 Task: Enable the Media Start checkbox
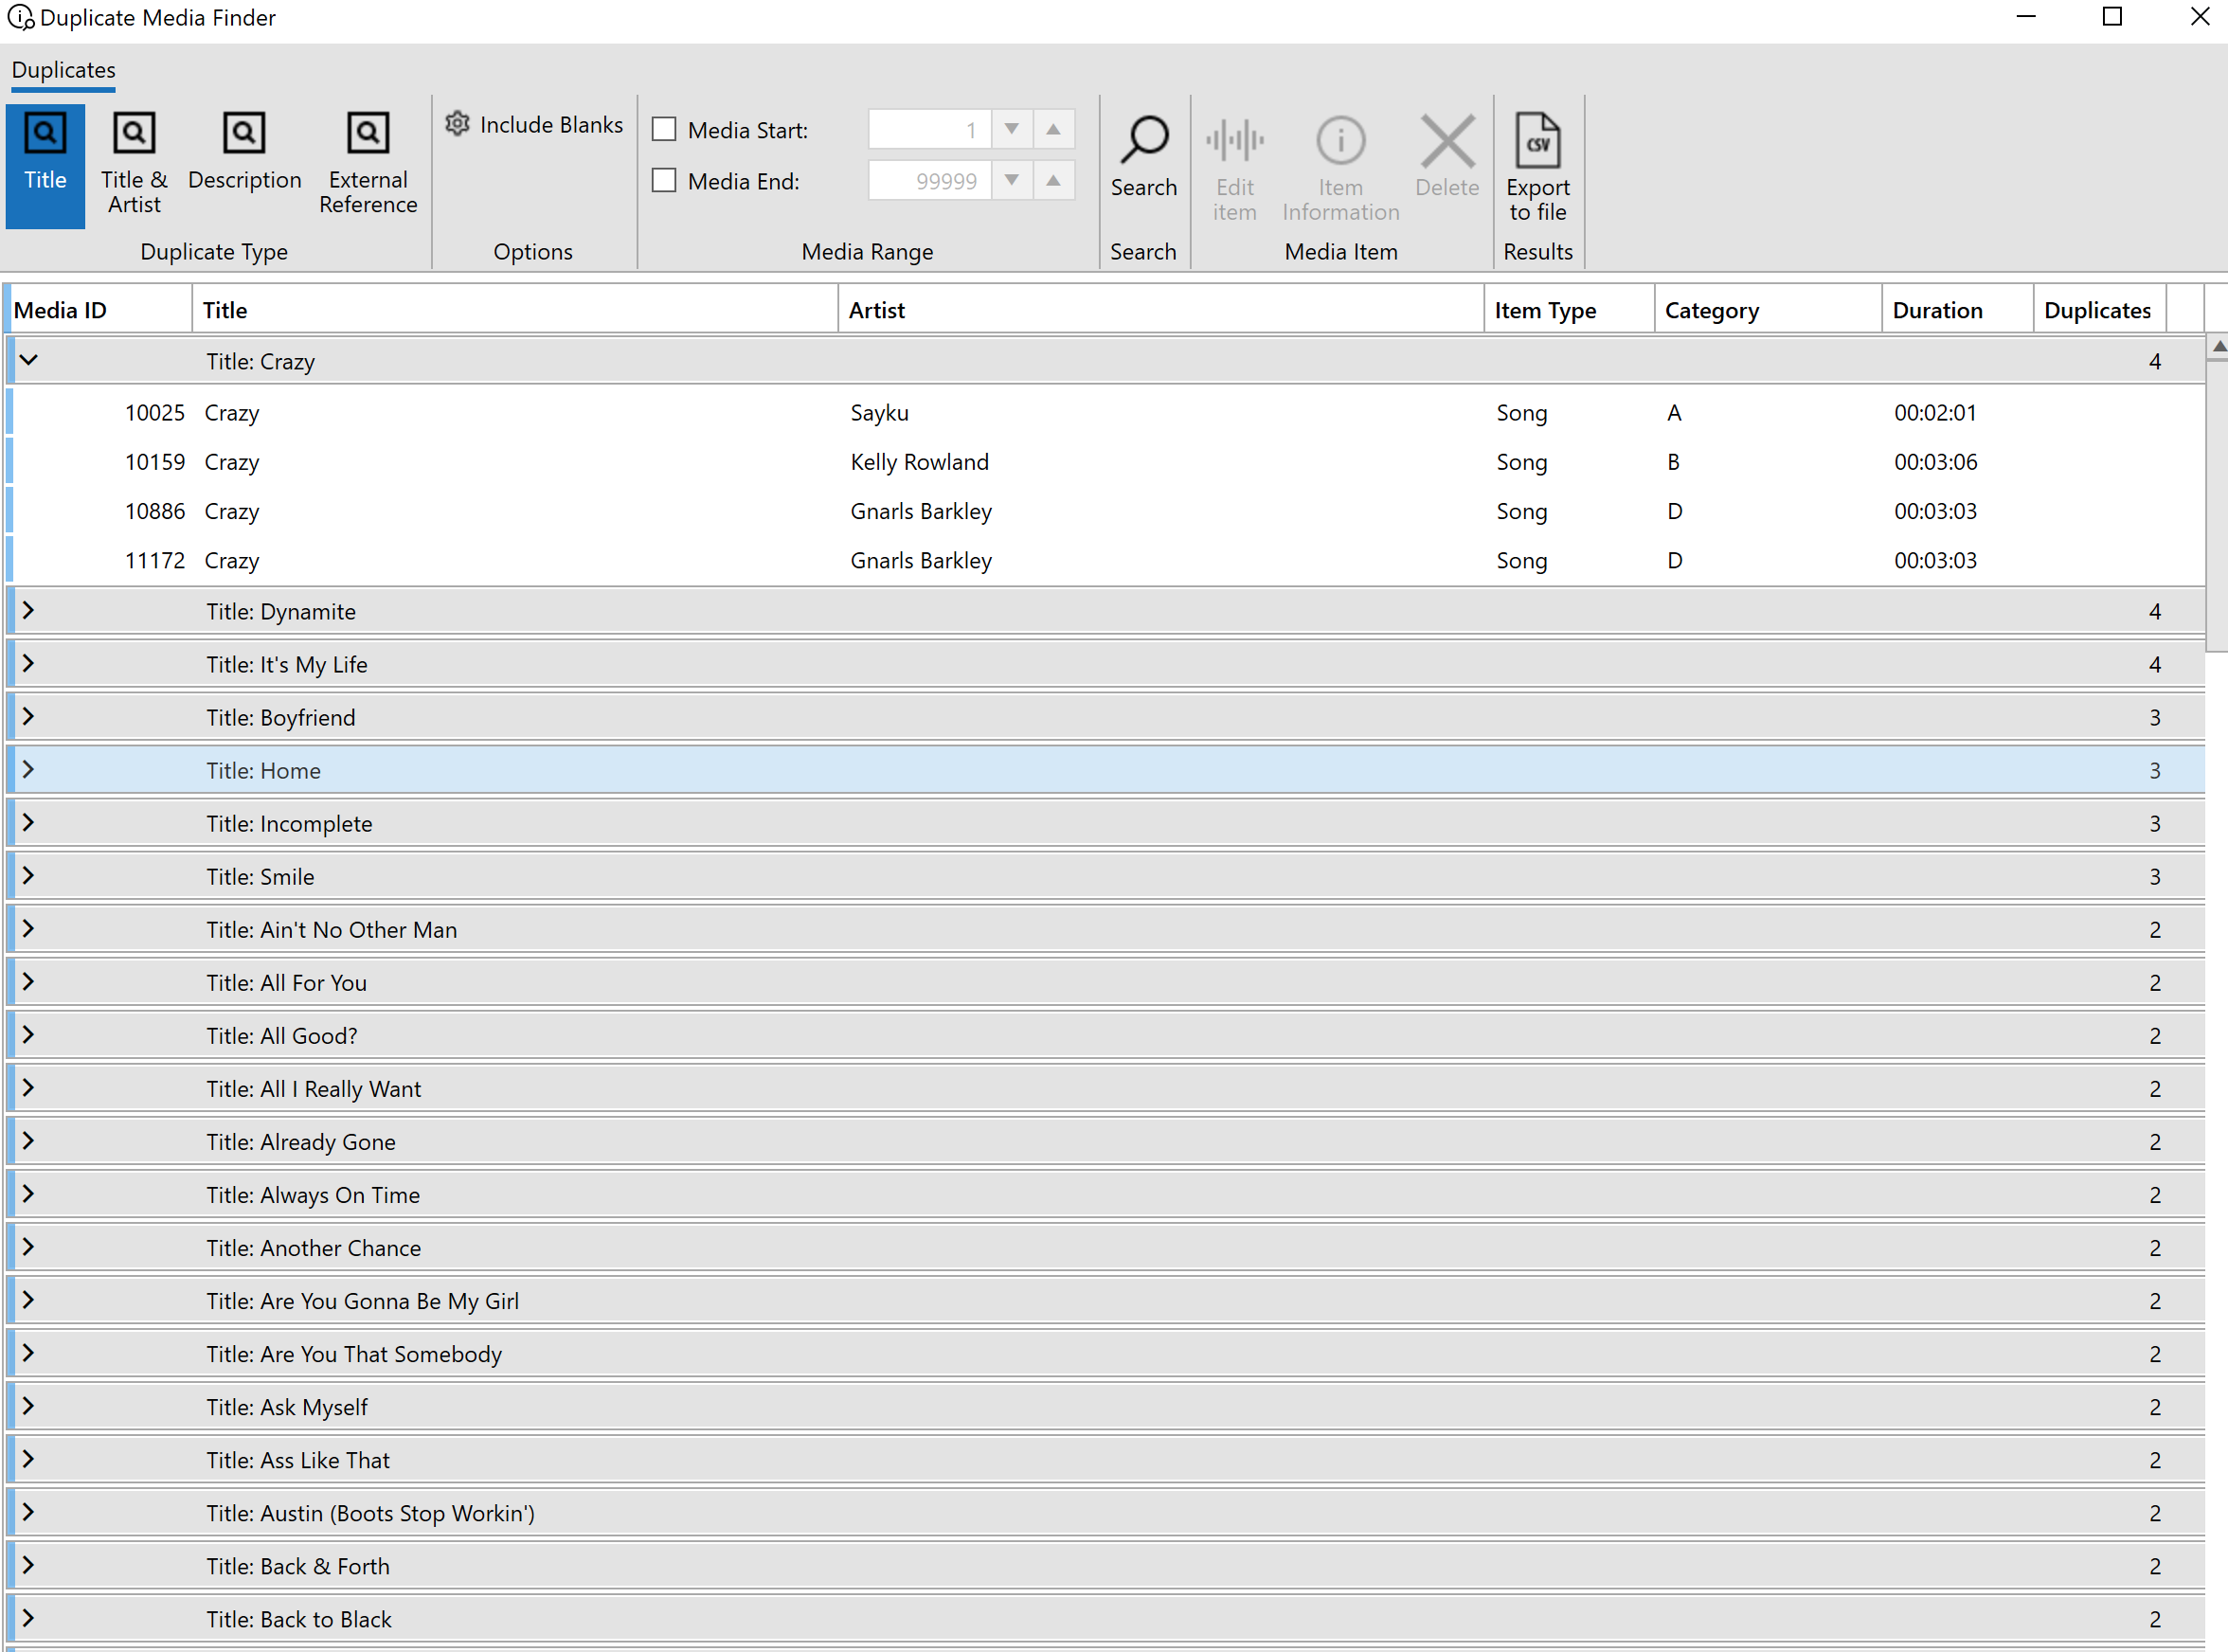(x=664, y=130)
